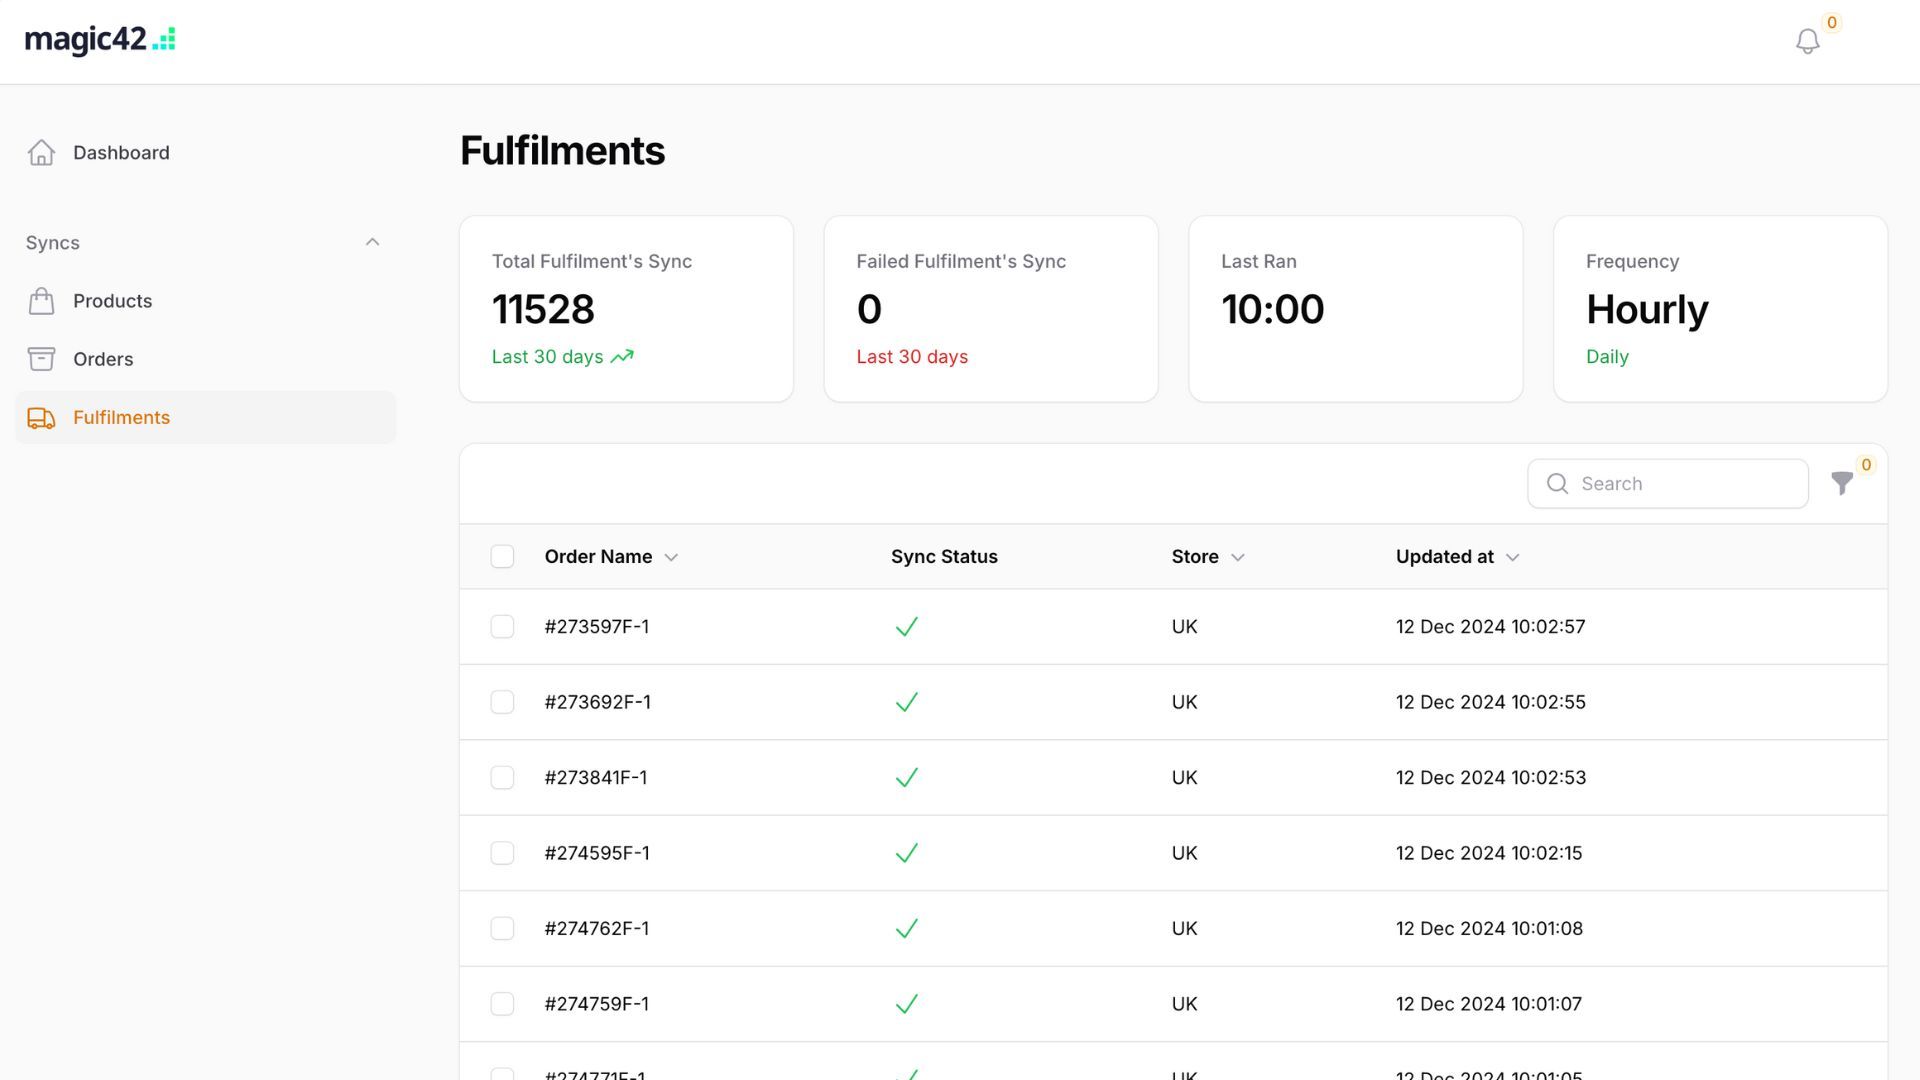Click order name #273841F-1
The height and width of the screenshot is (1080, 1920).
[596, 778]
